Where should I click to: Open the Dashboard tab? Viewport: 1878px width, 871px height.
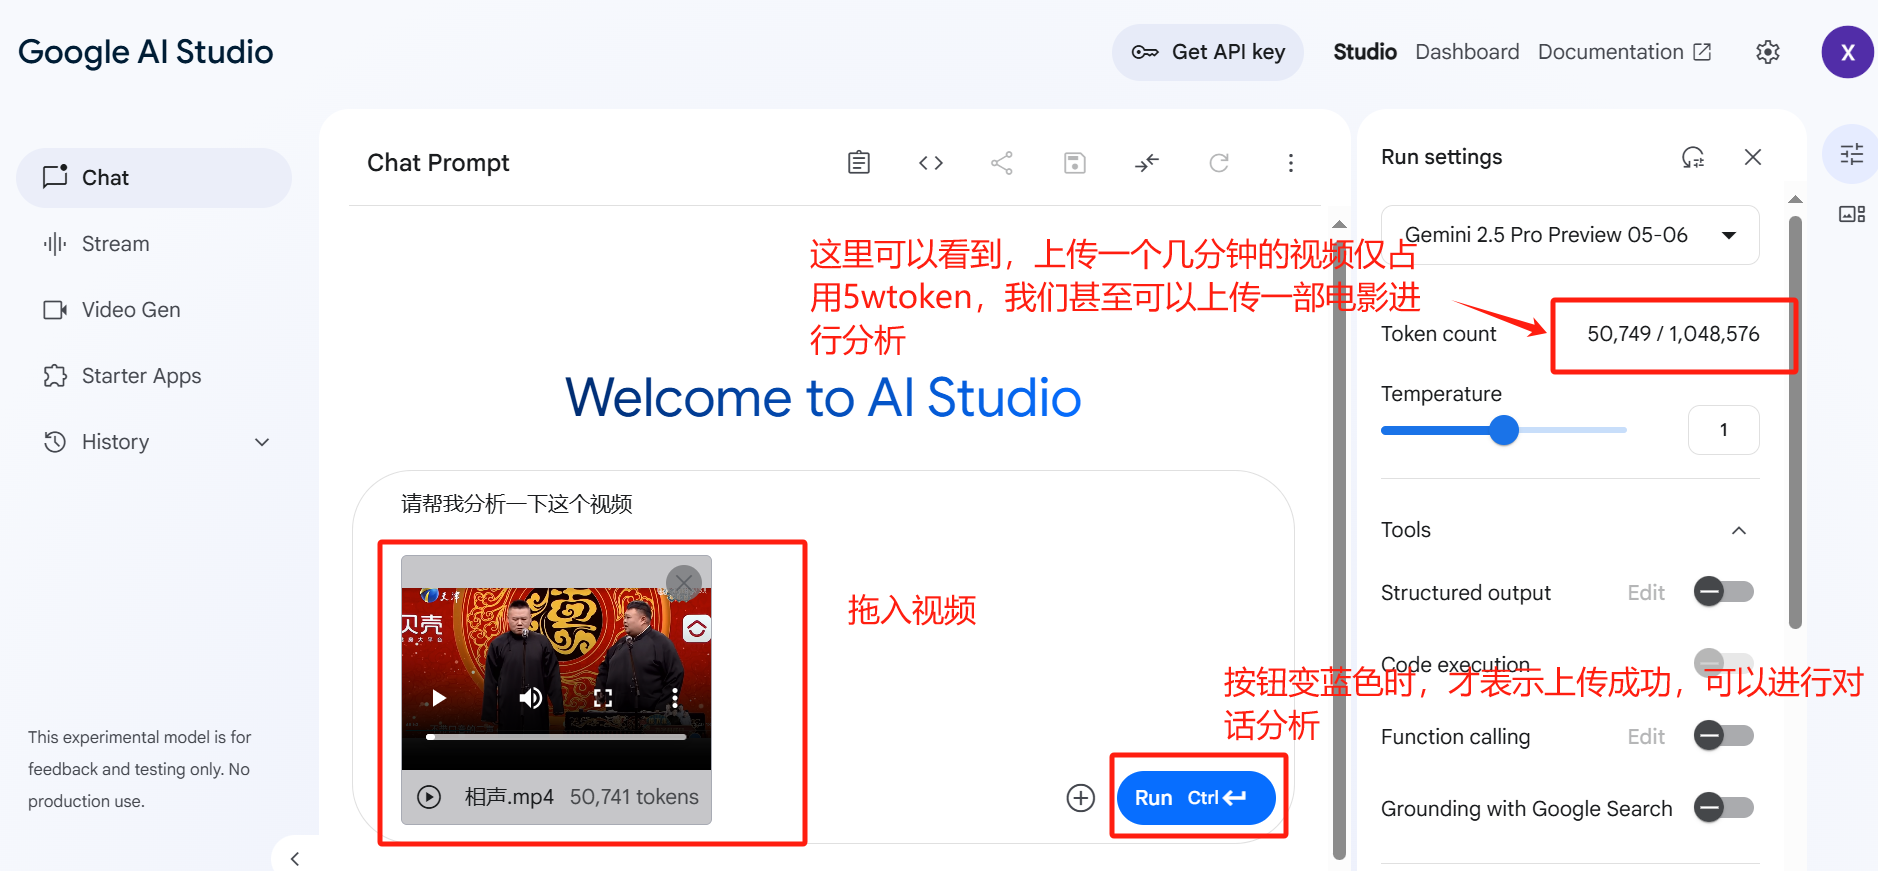click(1467, 52)
